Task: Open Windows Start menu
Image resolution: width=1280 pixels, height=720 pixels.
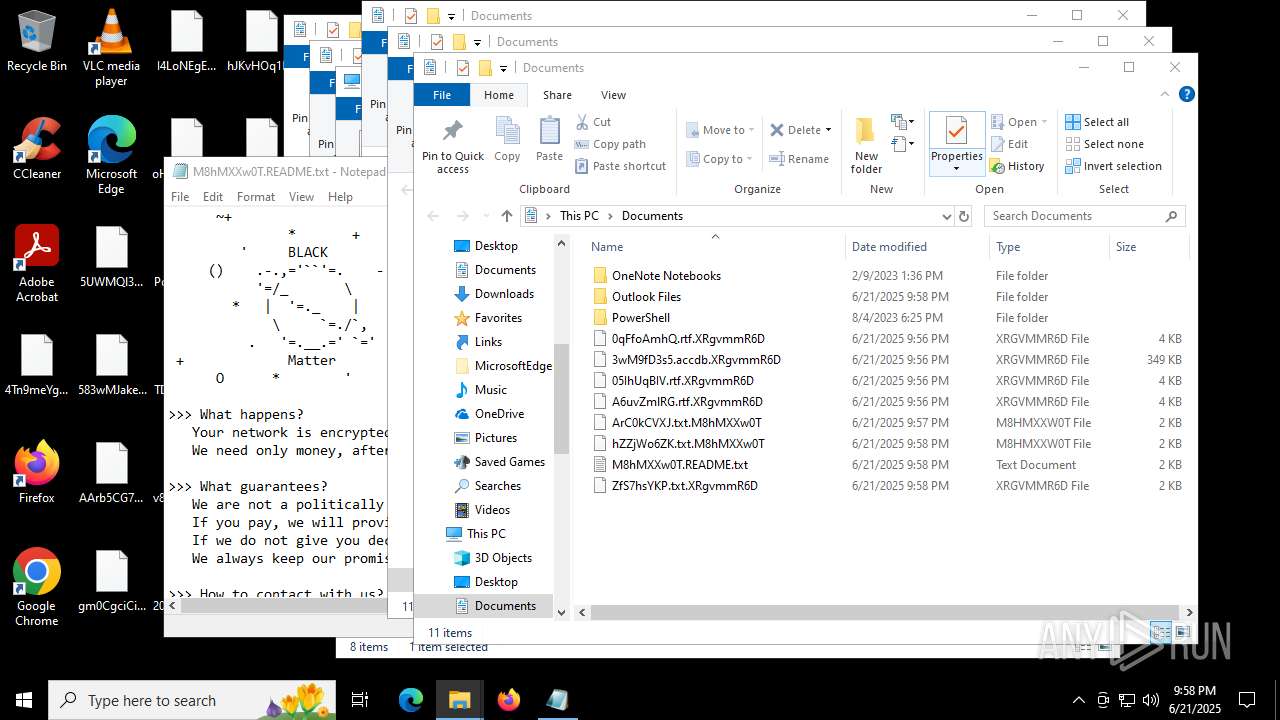Action: [x=23, y=700]
